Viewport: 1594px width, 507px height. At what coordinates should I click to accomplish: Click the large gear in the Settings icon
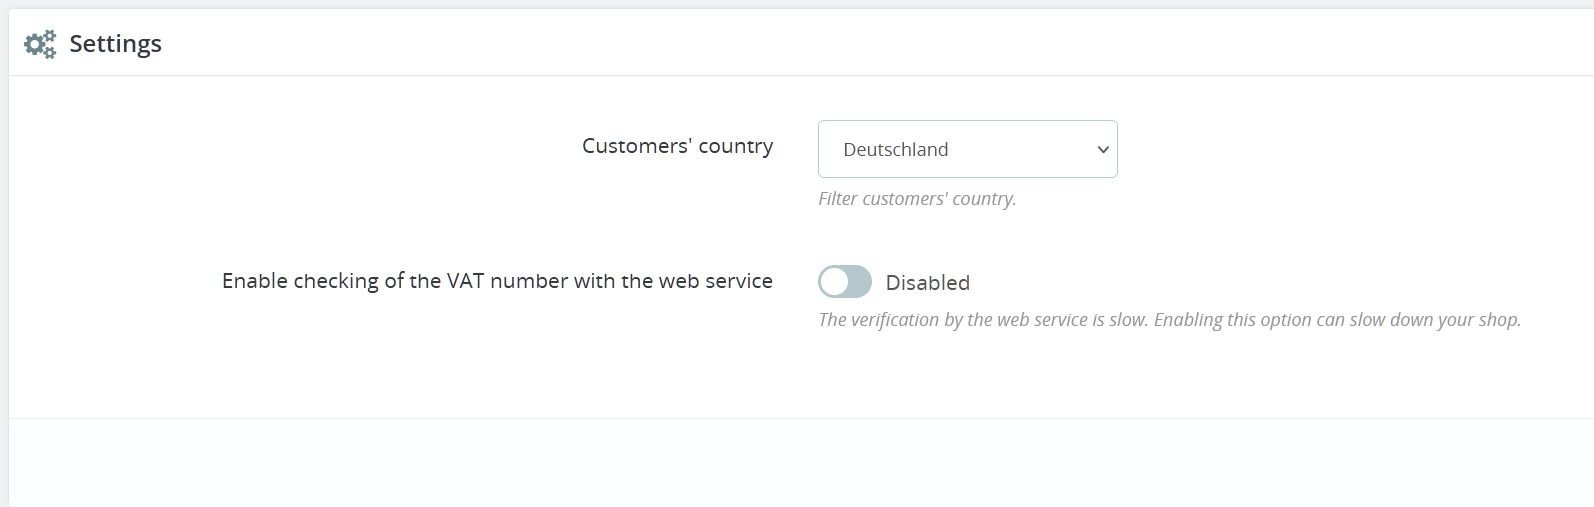tap(36, 43)
